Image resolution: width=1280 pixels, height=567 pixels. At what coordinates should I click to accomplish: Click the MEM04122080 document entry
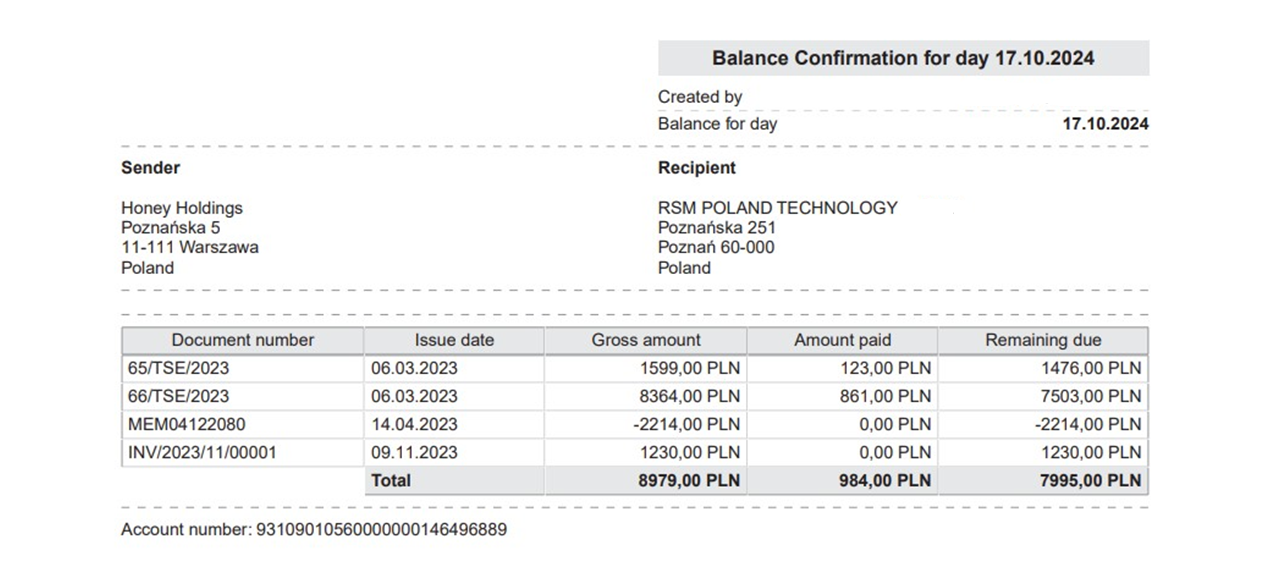pyautogui.click(x=186, y=424)
